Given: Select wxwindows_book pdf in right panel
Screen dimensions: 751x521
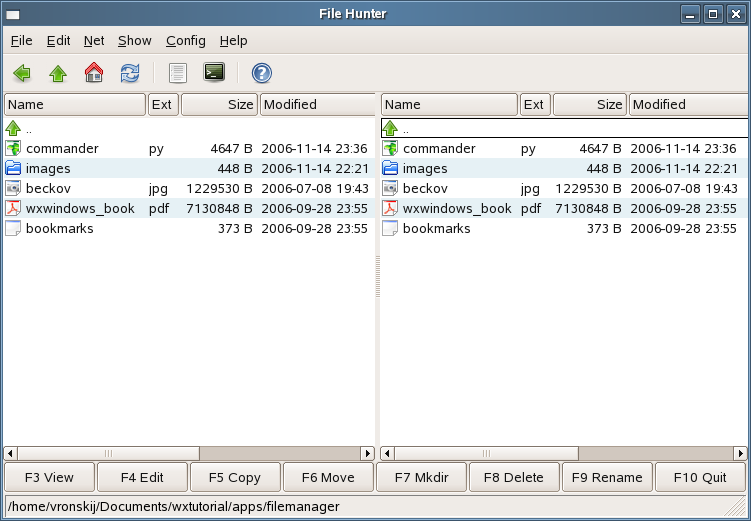Looking at the screenshot, I should 456,208.
